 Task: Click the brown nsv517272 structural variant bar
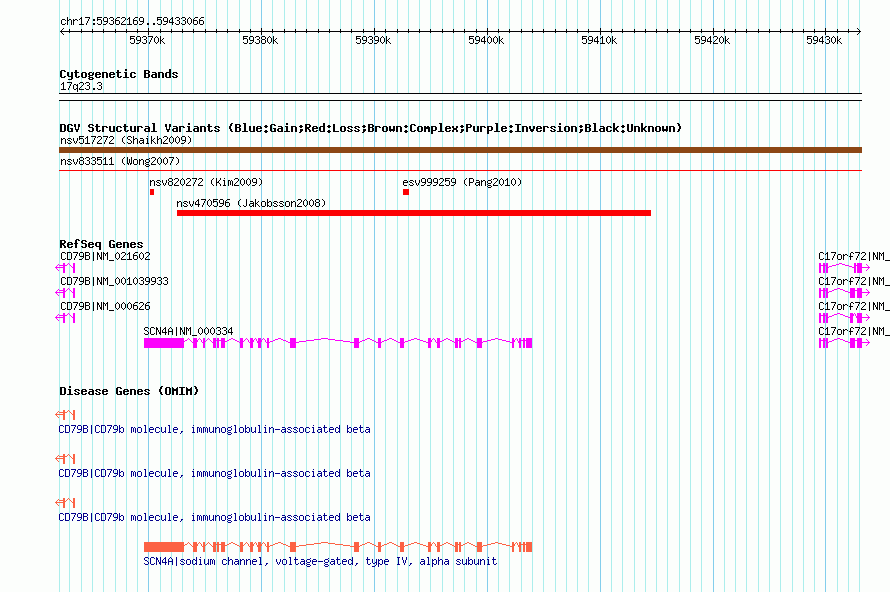[x=460, y=150]
